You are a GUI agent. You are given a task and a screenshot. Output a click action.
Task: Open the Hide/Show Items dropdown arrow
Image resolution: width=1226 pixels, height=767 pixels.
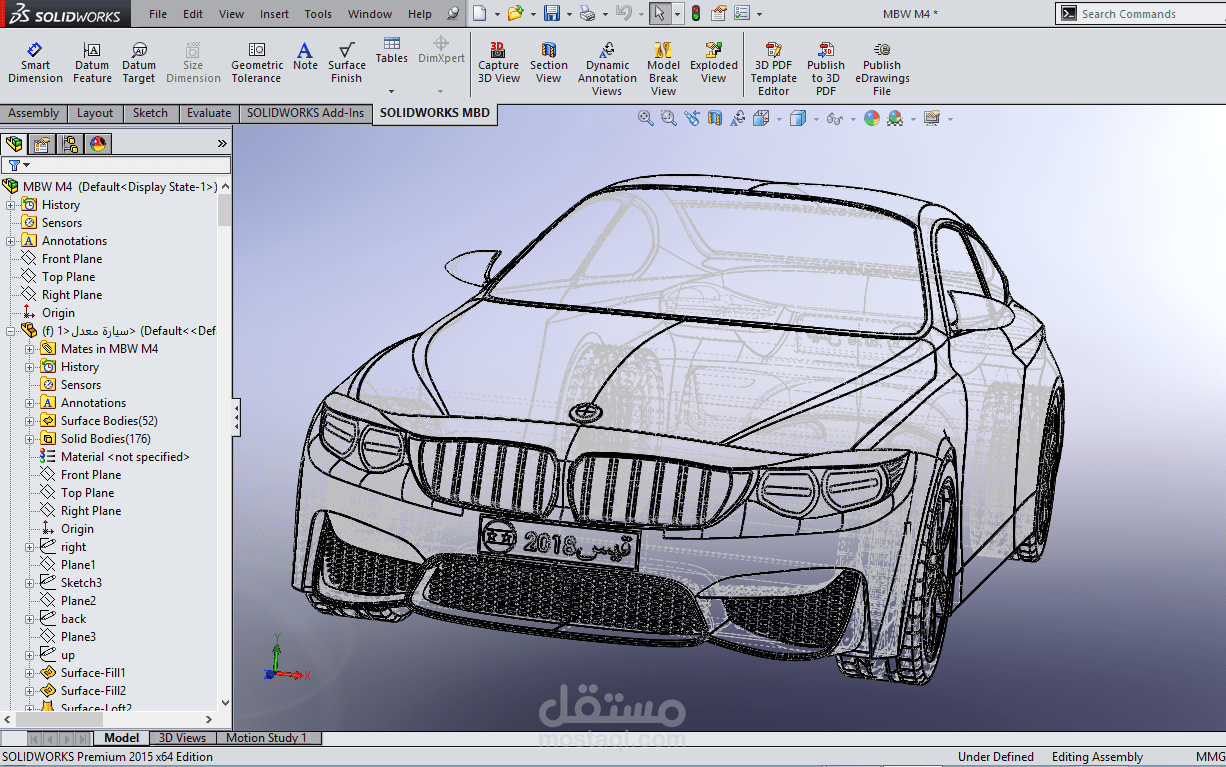click(x=851, y=119)
